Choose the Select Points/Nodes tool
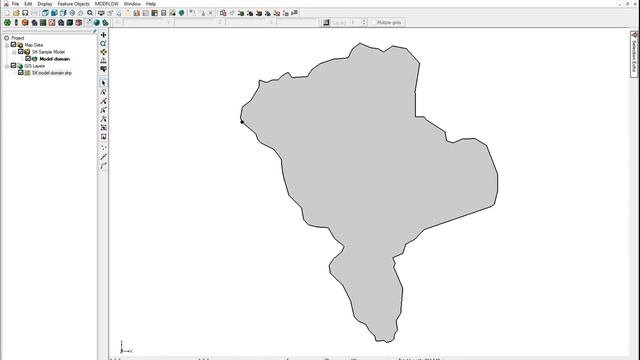640x360 pixels. coord(103,92)
